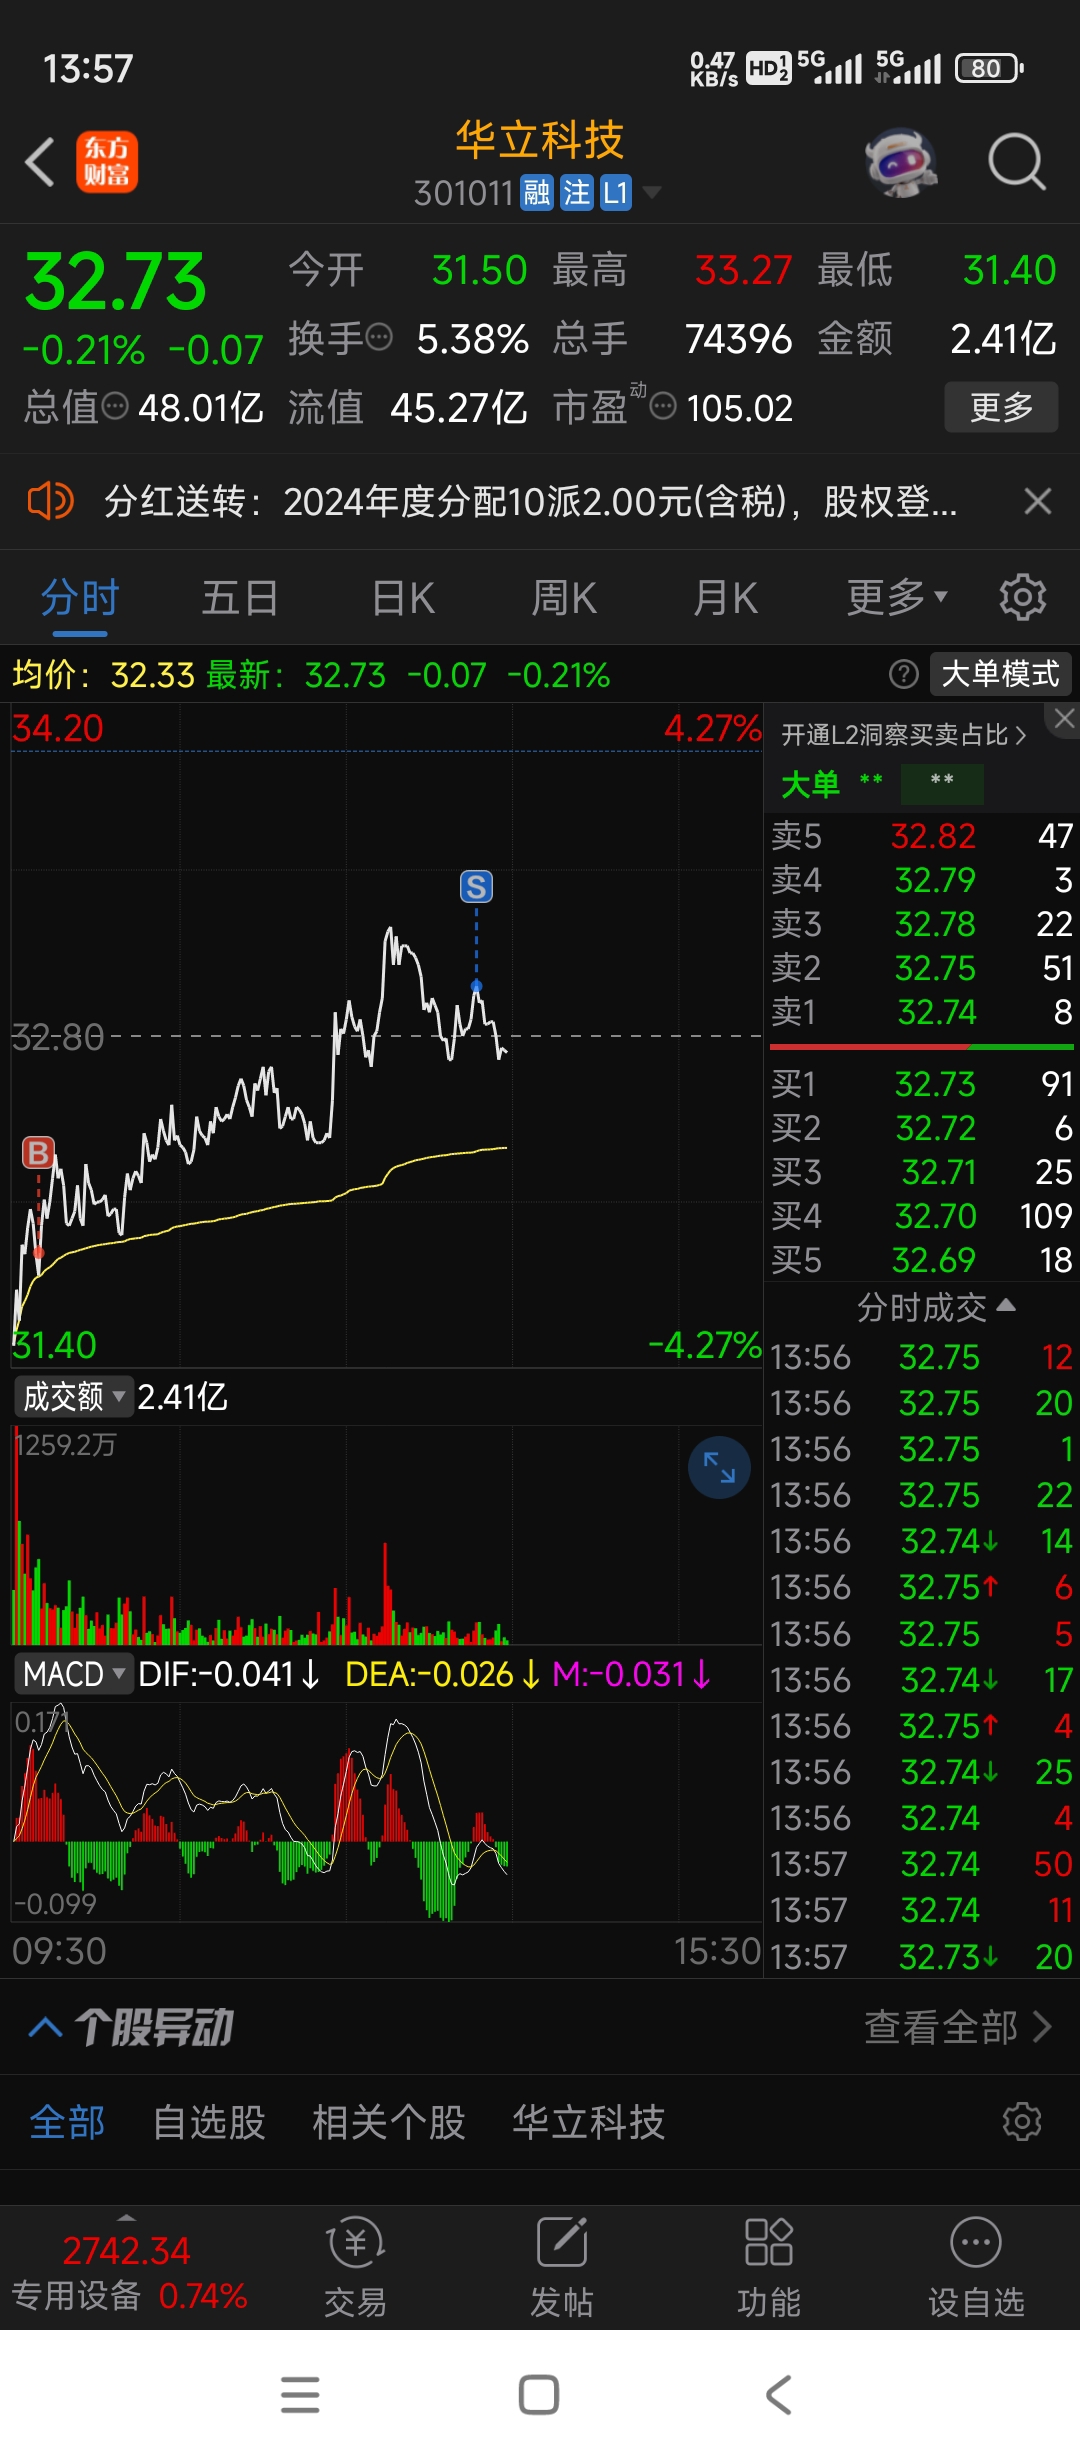Switch to the 日K tab
Image resolution: width=1080 pixels, height=2460 pixels.
(x=403, y=598)
